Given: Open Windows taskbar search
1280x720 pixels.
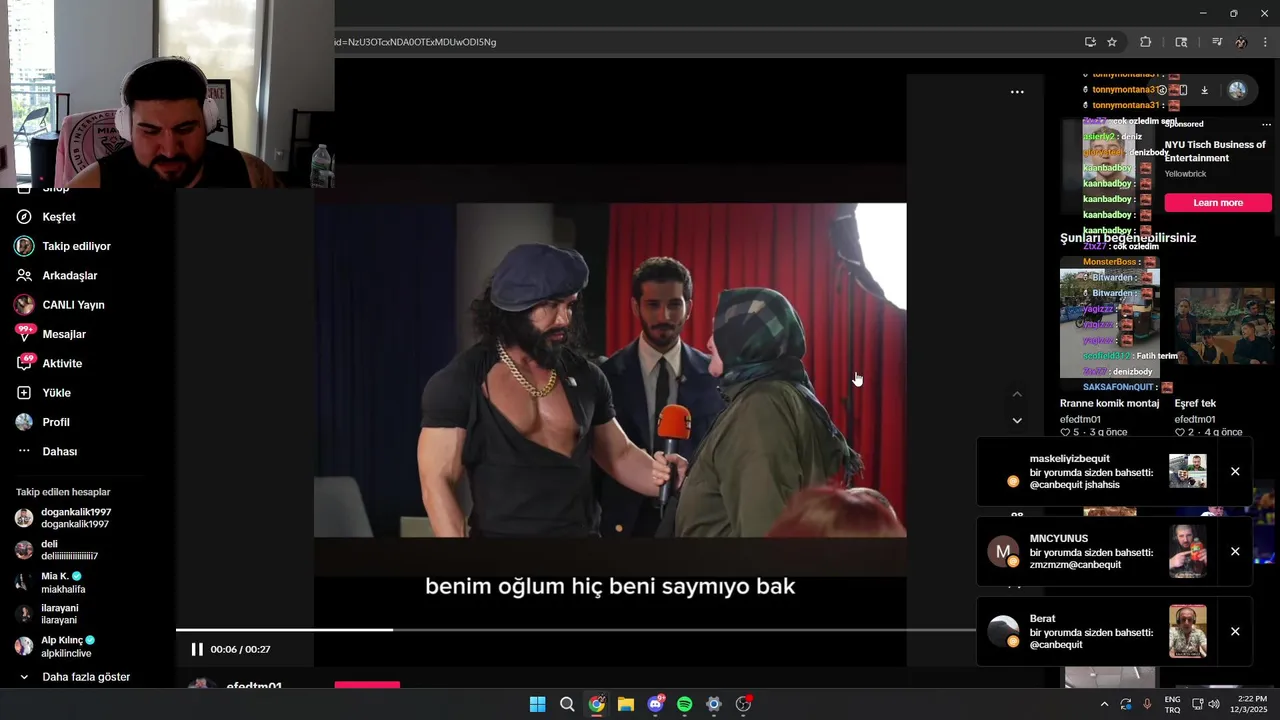Looking at the screenshot, I should coord(567,704).
